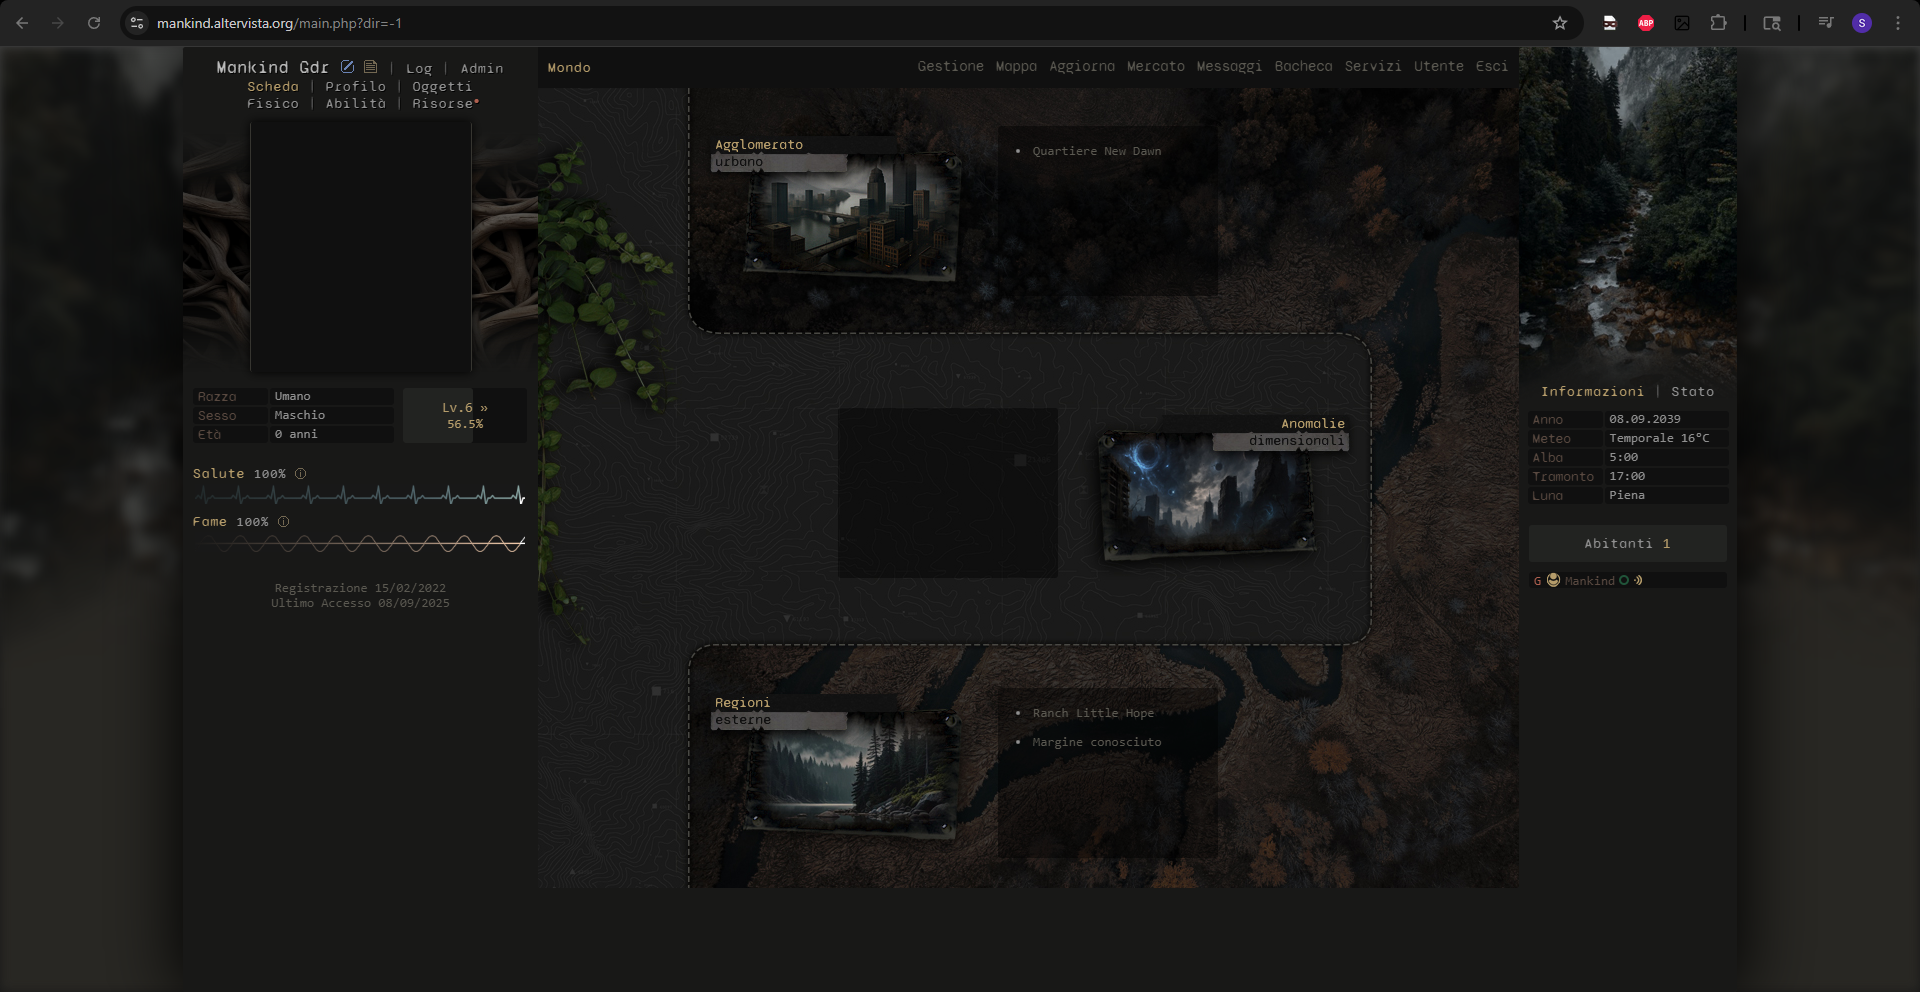Click the green circle status icon

coord(1624,580)
